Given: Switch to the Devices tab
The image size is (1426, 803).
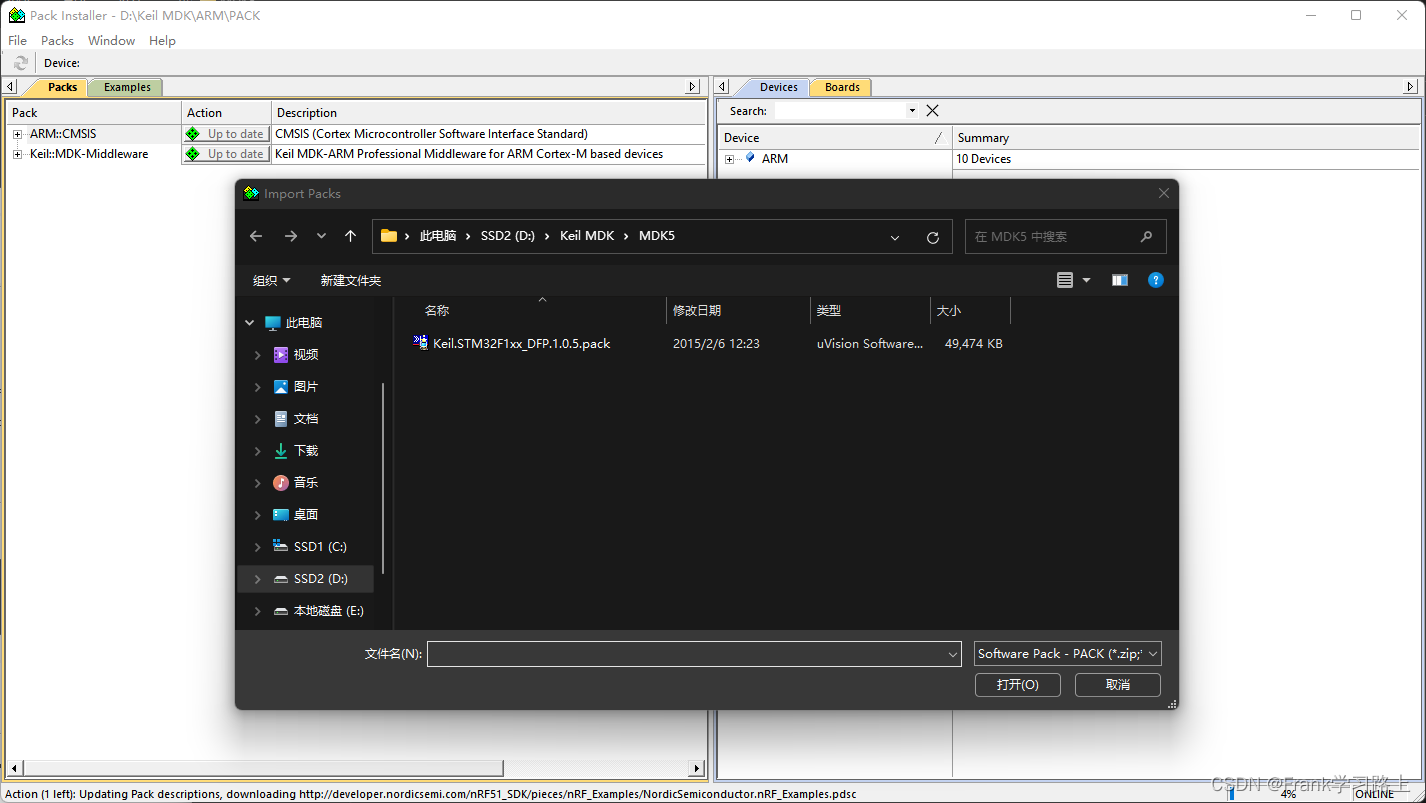Looking at the screenshot, I should point(778,87).
